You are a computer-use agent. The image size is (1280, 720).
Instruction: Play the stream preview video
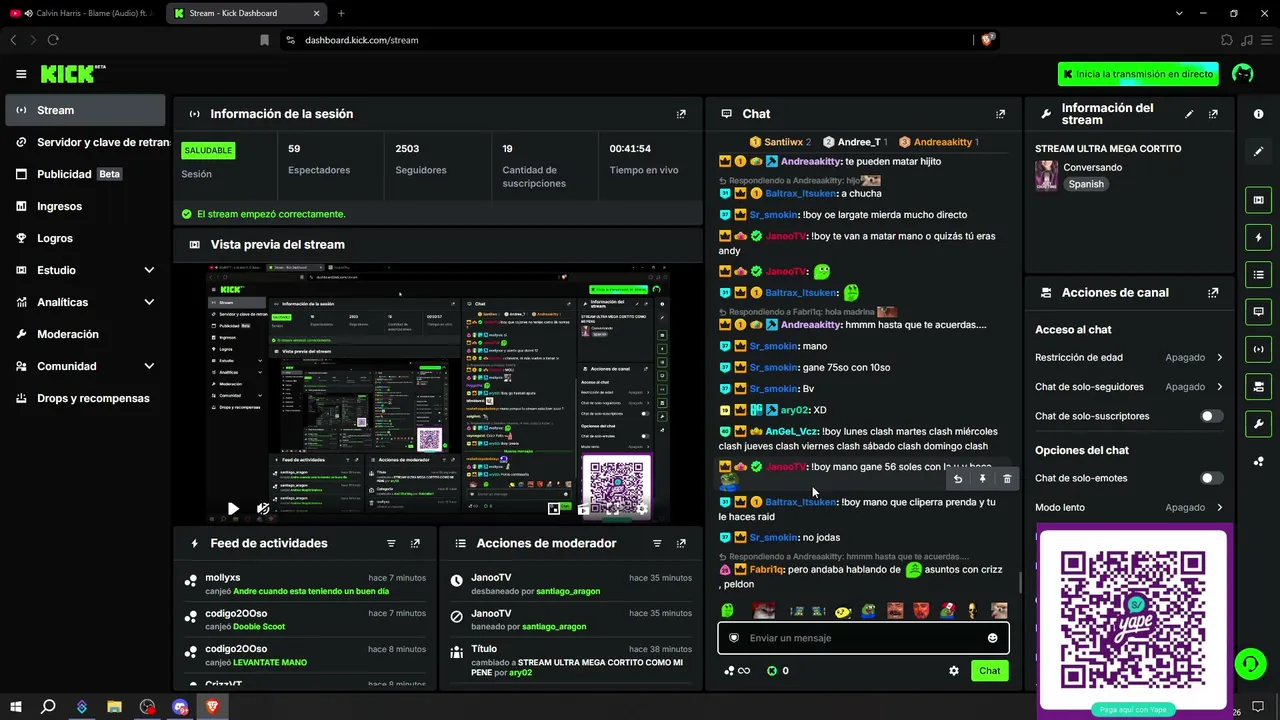[x=233, y=509]
